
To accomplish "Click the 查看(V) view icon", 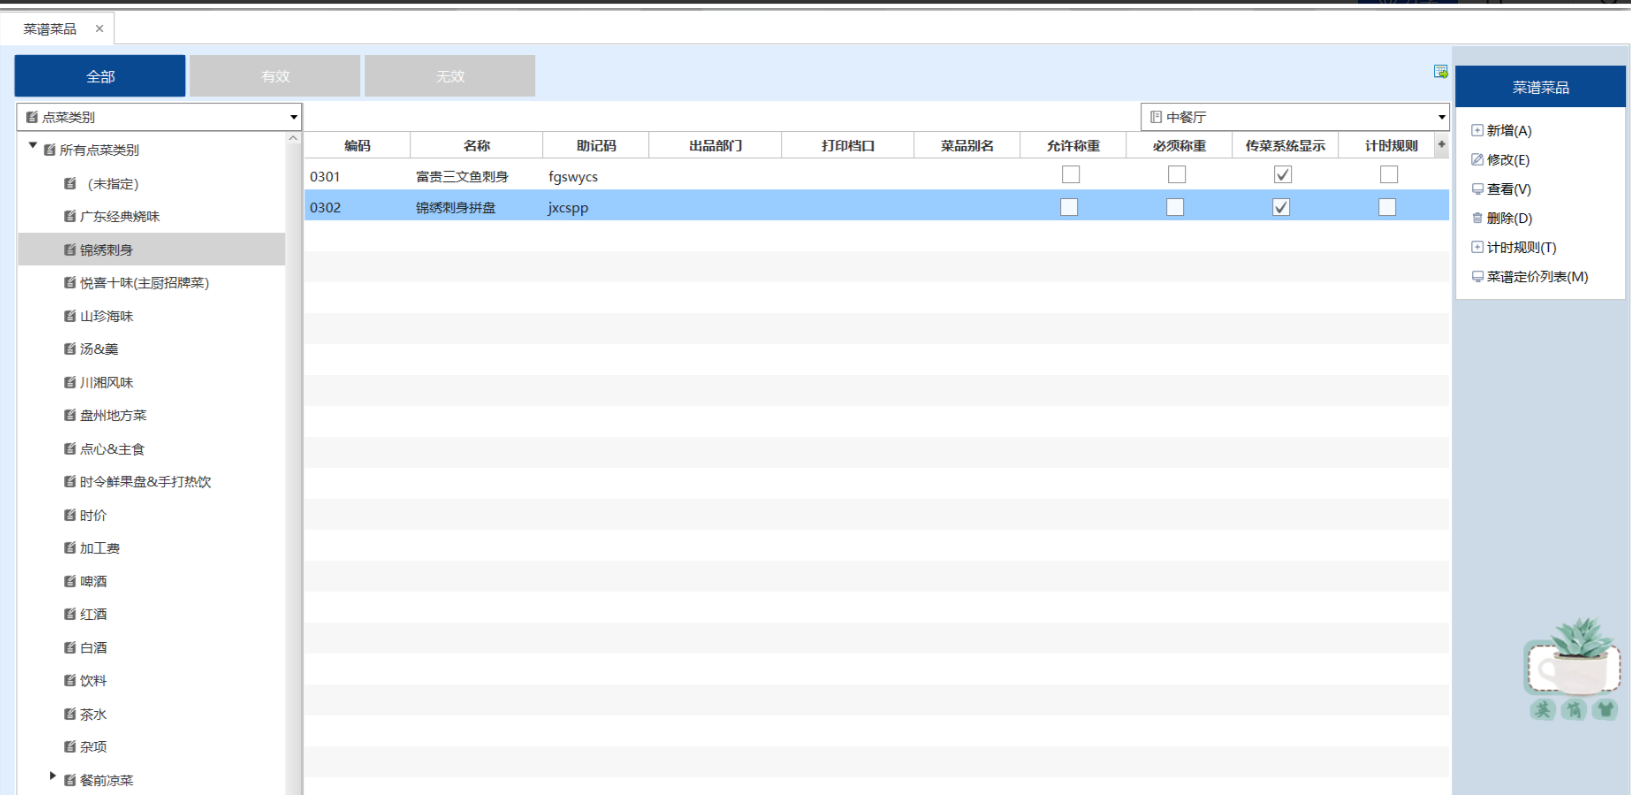I will [1477, 189].
